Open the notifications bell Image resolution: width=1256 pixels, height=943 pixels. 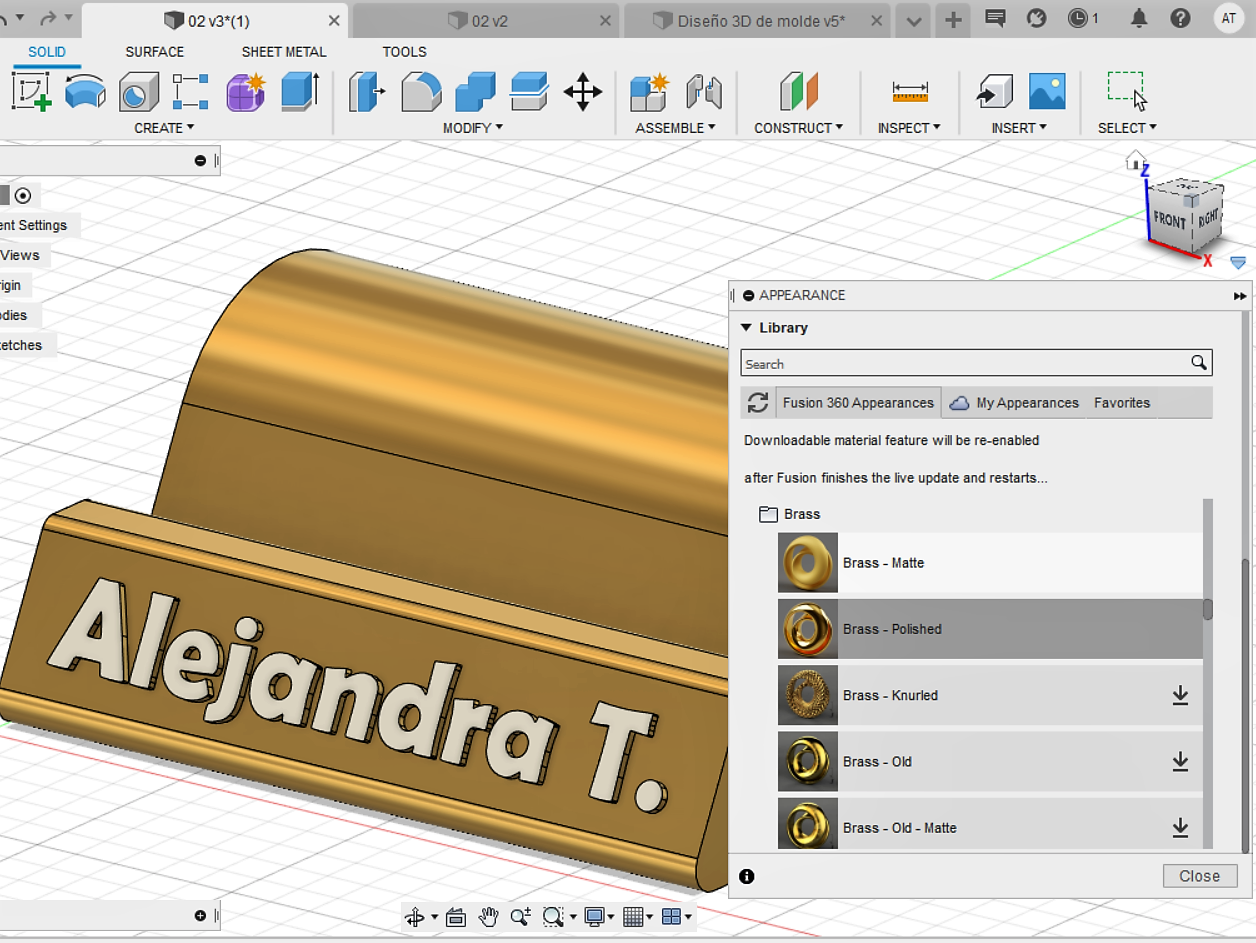1138,18
